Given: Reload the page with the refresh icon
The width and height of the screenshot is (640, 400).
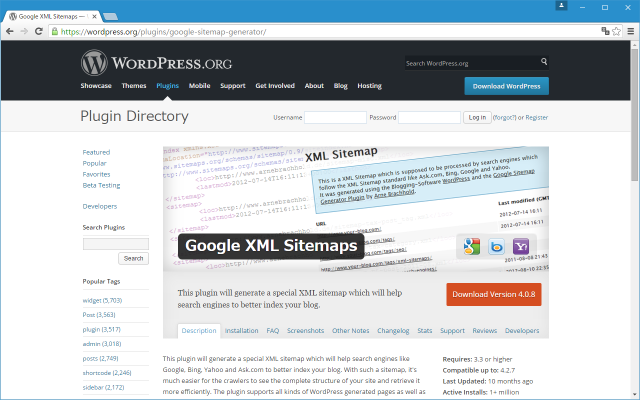Looking at the screenshot, I should pyautogui.click(x=39, y=31).
